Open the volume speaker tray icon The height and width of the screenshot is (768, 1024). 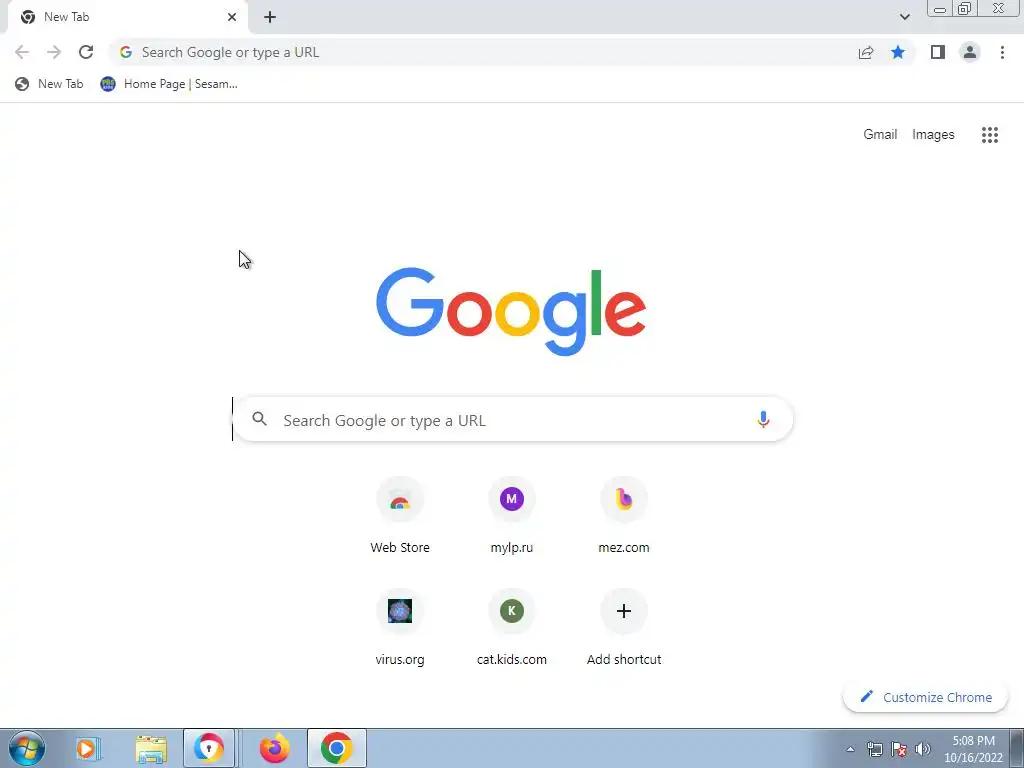pyautogui.click(x=922, y=749)
